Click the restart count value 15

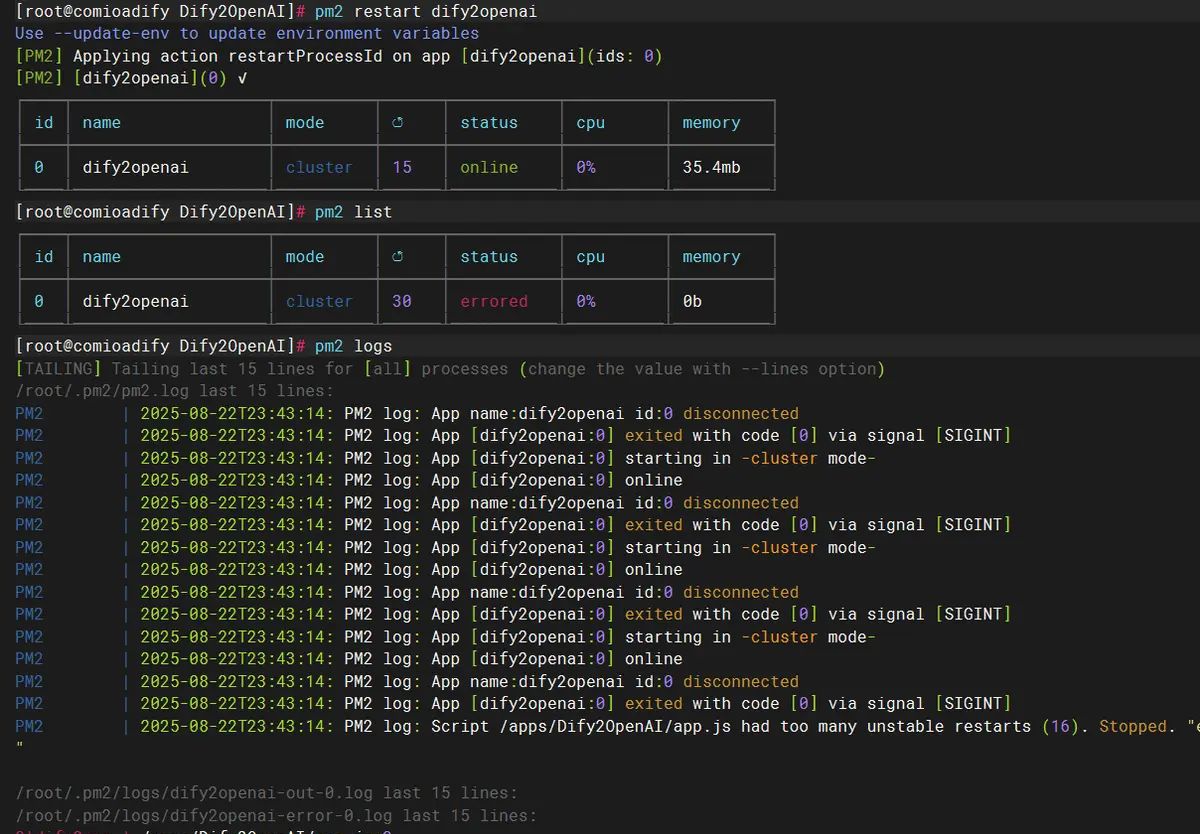coord(402,167)
